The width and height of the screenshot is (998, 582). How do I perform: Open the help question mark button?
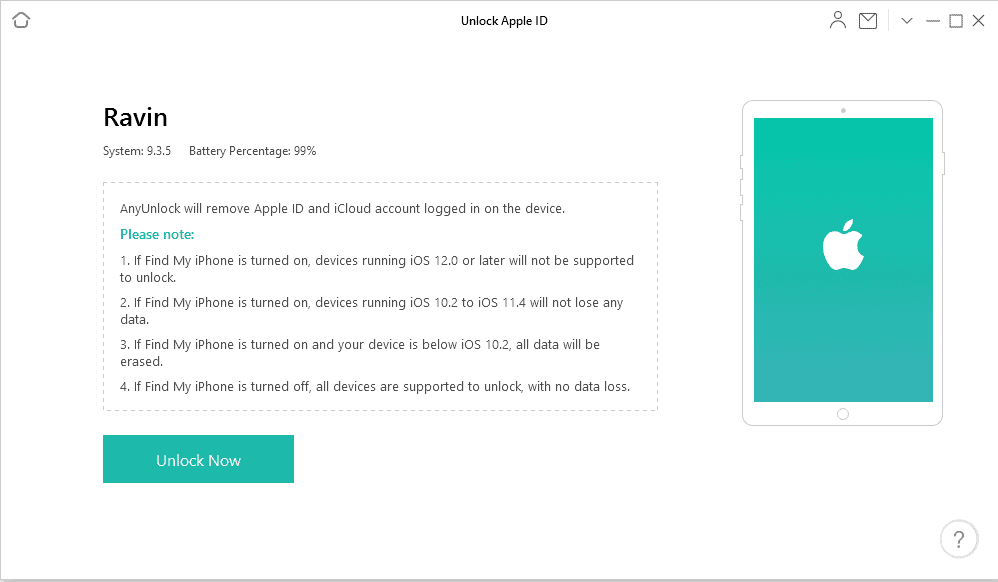click(x=959, y=539)
